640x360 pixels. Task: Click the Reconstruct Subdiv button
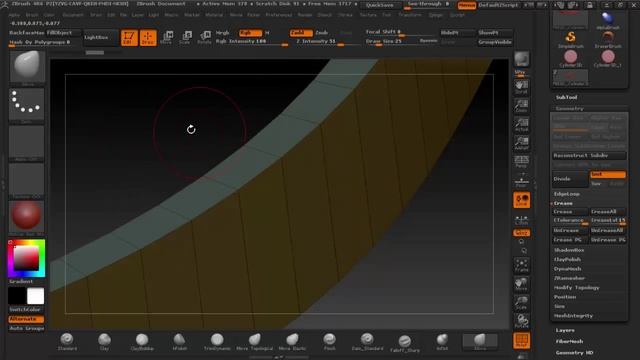[x=589, y=156]
